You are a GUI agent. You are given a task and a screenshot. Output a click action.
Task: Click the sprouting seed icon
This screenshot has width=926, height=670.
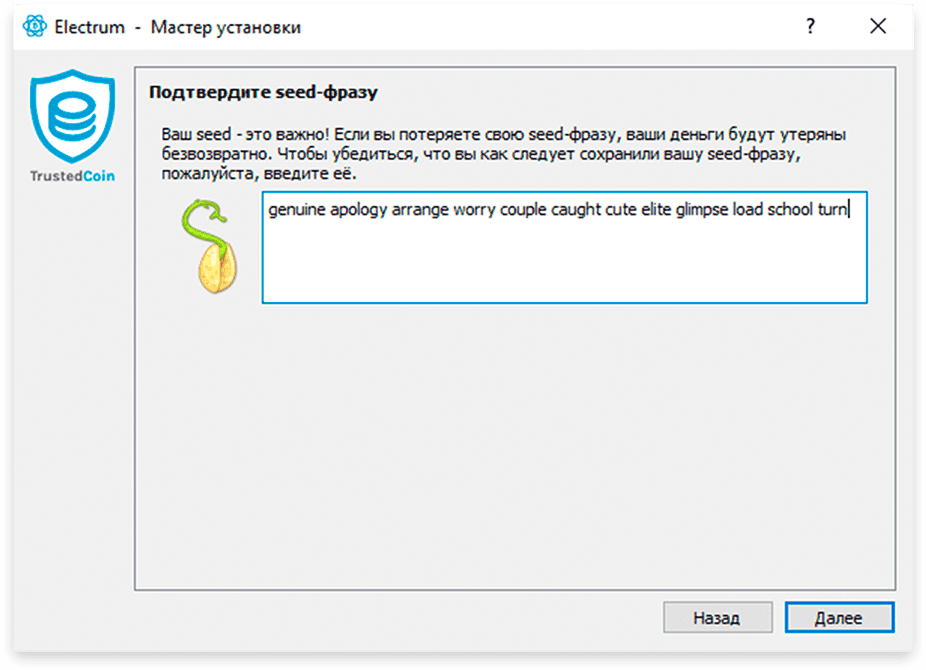211,246
